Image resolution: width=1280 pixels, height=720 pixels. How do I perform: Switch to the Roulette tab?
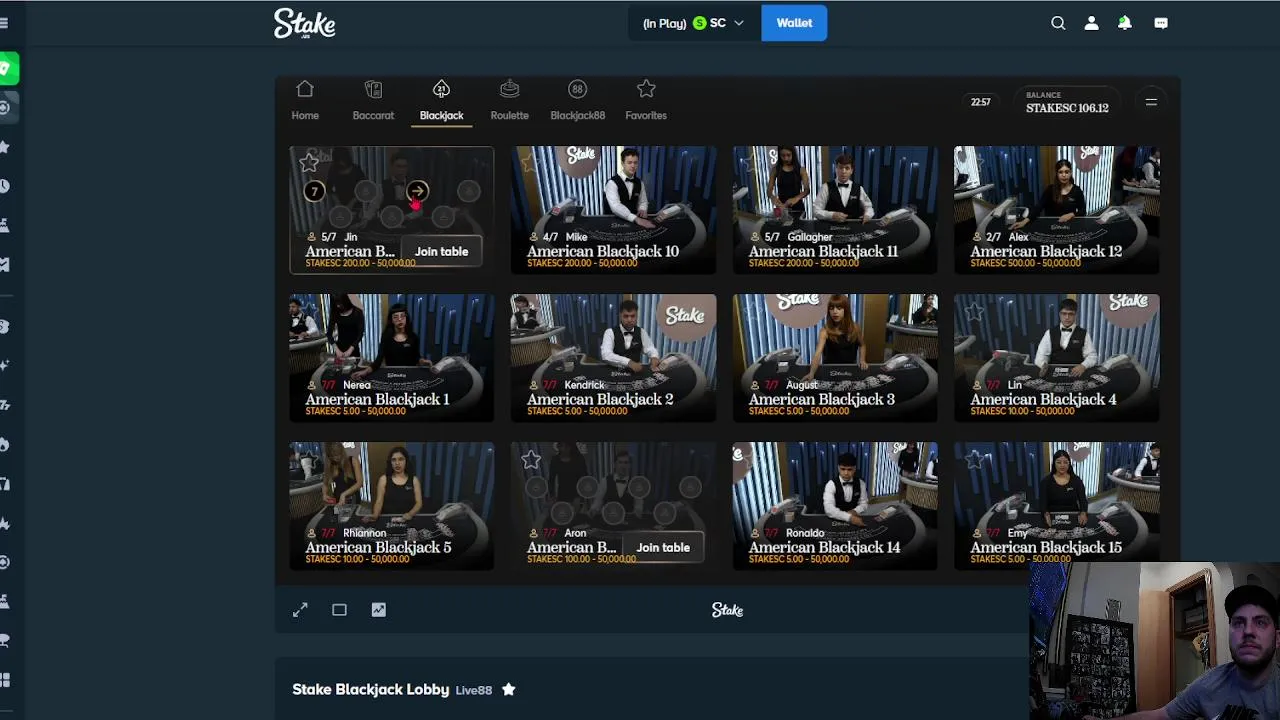pyautogui.click(x=509, y=101)
